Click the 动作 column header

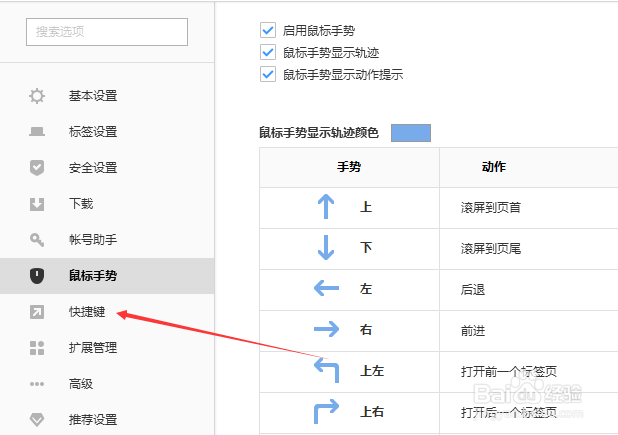click(x=493, y=167)
